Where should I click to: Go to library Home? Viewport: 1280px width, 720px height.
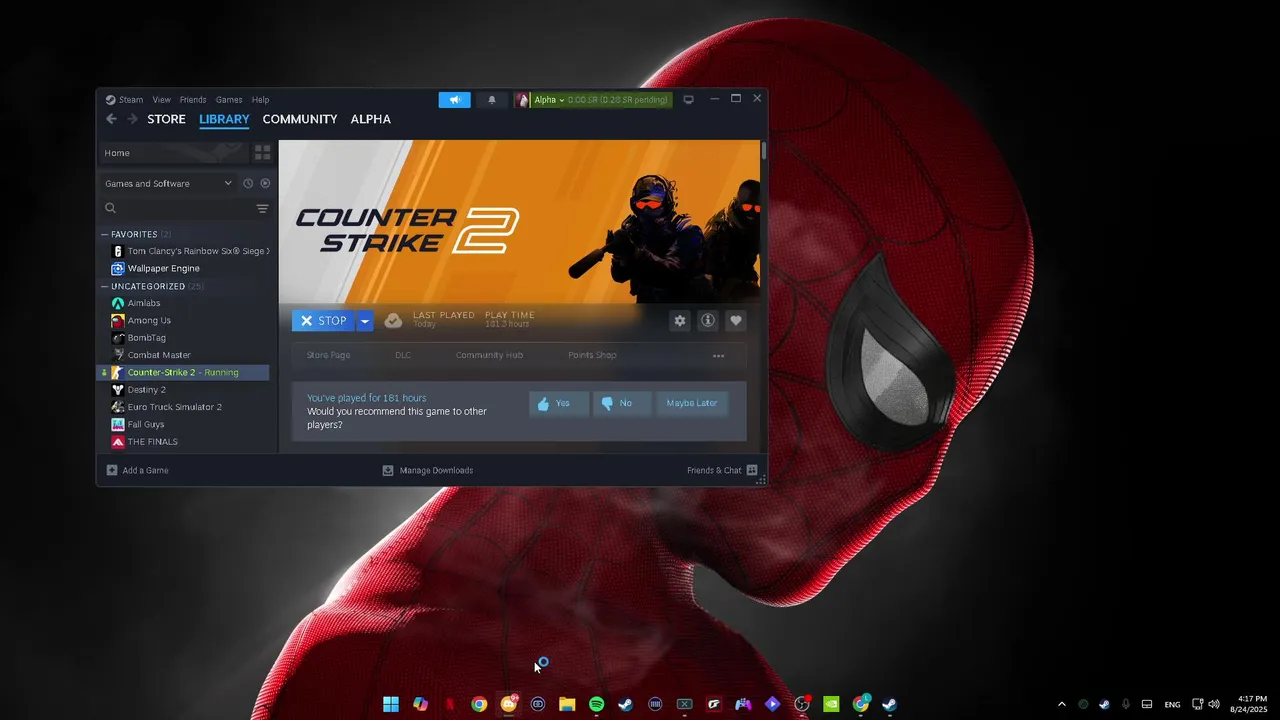pyautogui.click(x=174, y=153)
